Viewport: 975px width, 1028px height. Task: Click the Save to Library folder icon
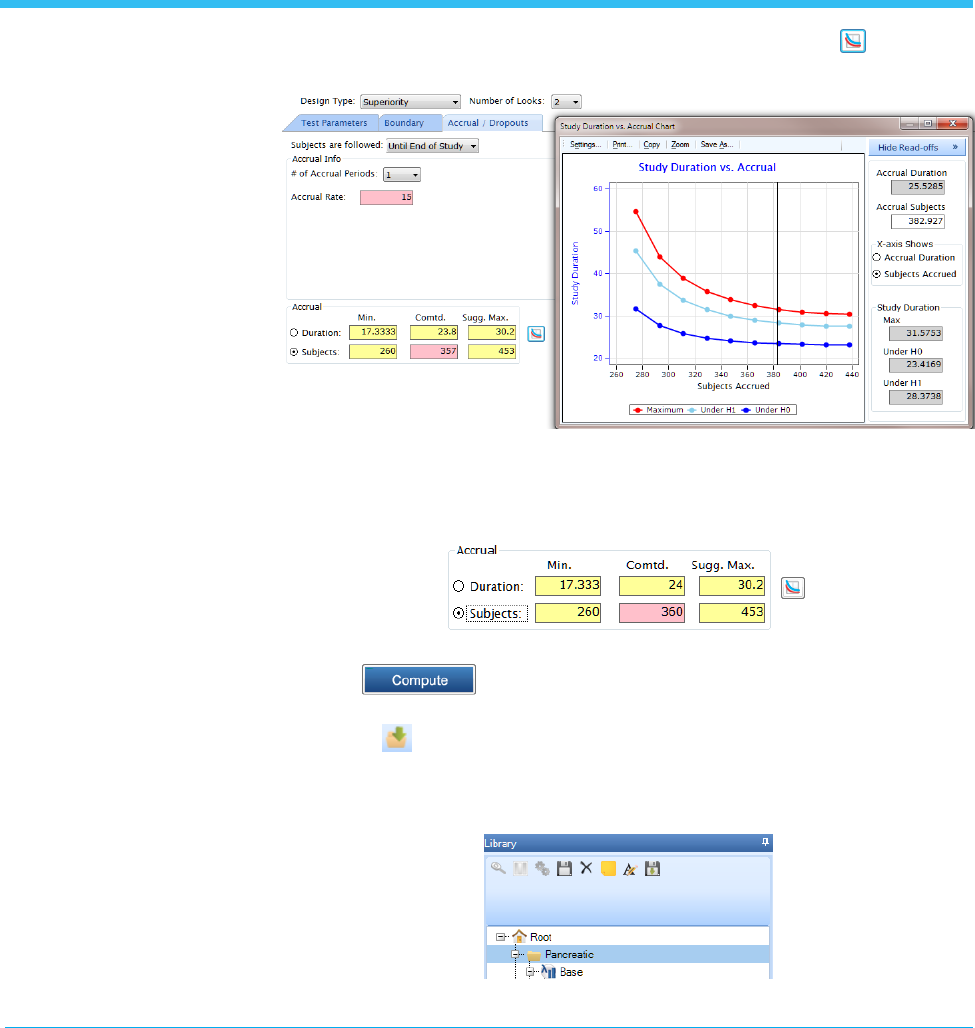pos(397,738)
